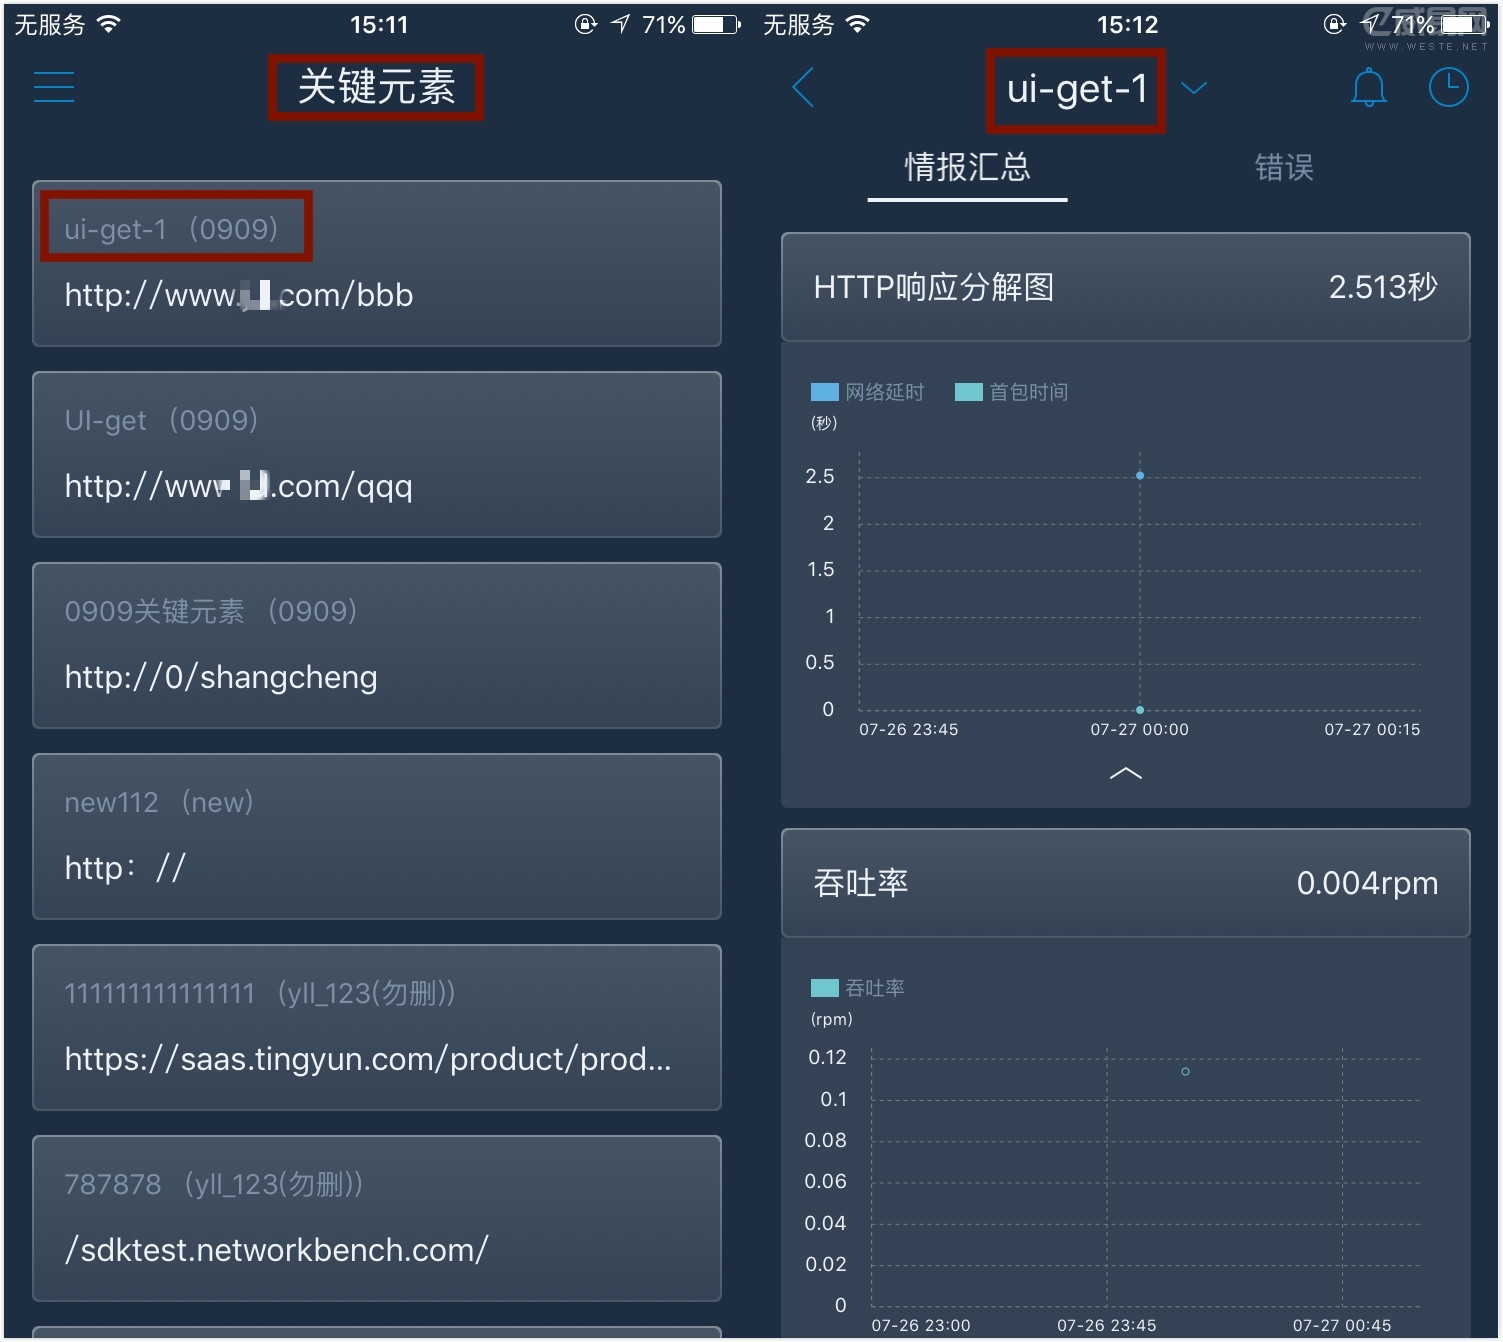Open the ui-get-1 (0909) key element
Viewport: 1503px width, 1342px height.
(376, 264)
